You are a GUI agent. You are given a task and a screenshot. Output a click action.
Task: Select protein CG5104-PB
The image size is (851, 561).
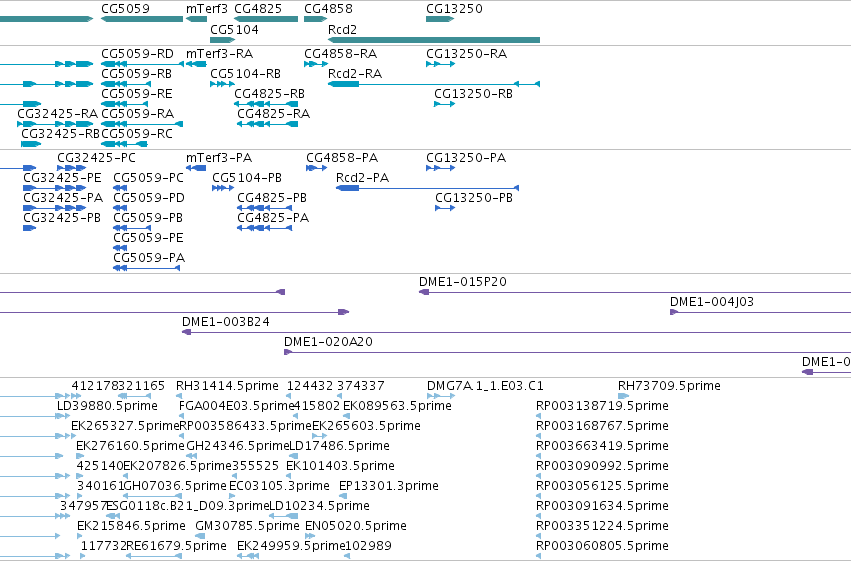pos(223,188)
